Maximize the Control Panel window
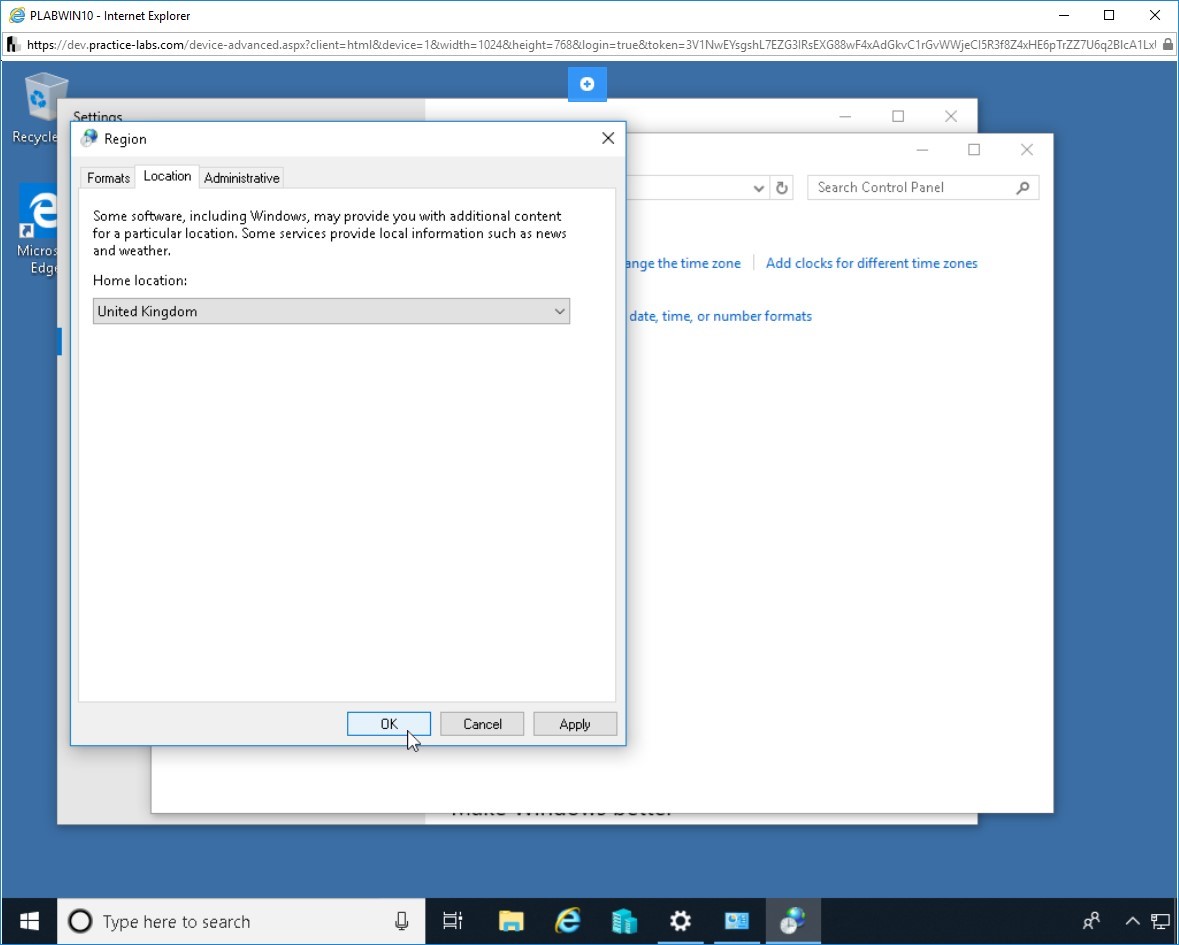Screen dimensions: 1179x945 click(974, 150)
